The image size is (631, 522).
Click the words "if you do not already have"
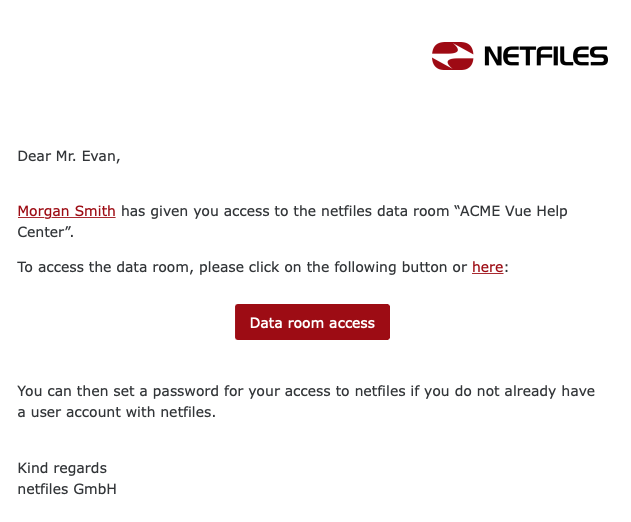503,391
